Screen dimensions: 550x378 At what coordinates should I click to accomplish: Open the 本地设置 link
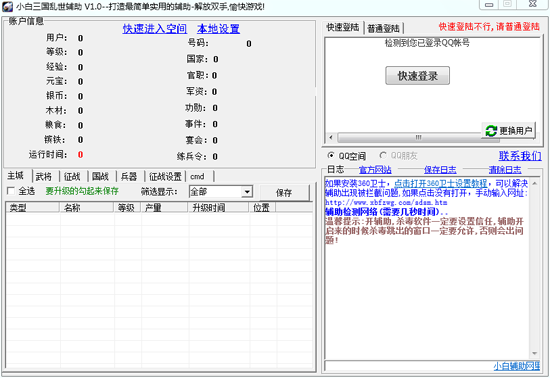(x=218, y=29)
